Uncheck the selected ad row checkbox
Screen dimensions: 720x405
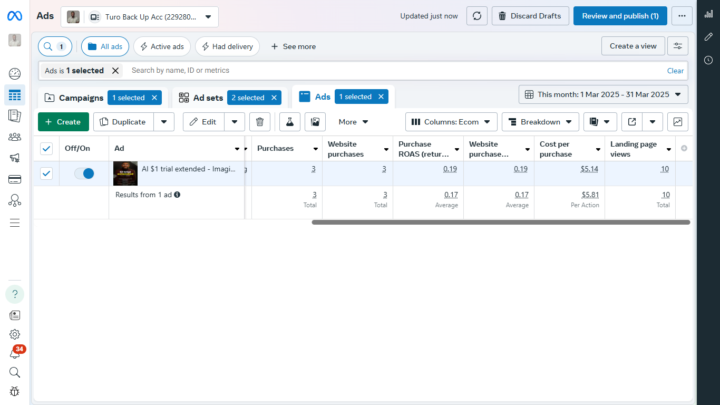pyautogui.click(x=46, y=174)
